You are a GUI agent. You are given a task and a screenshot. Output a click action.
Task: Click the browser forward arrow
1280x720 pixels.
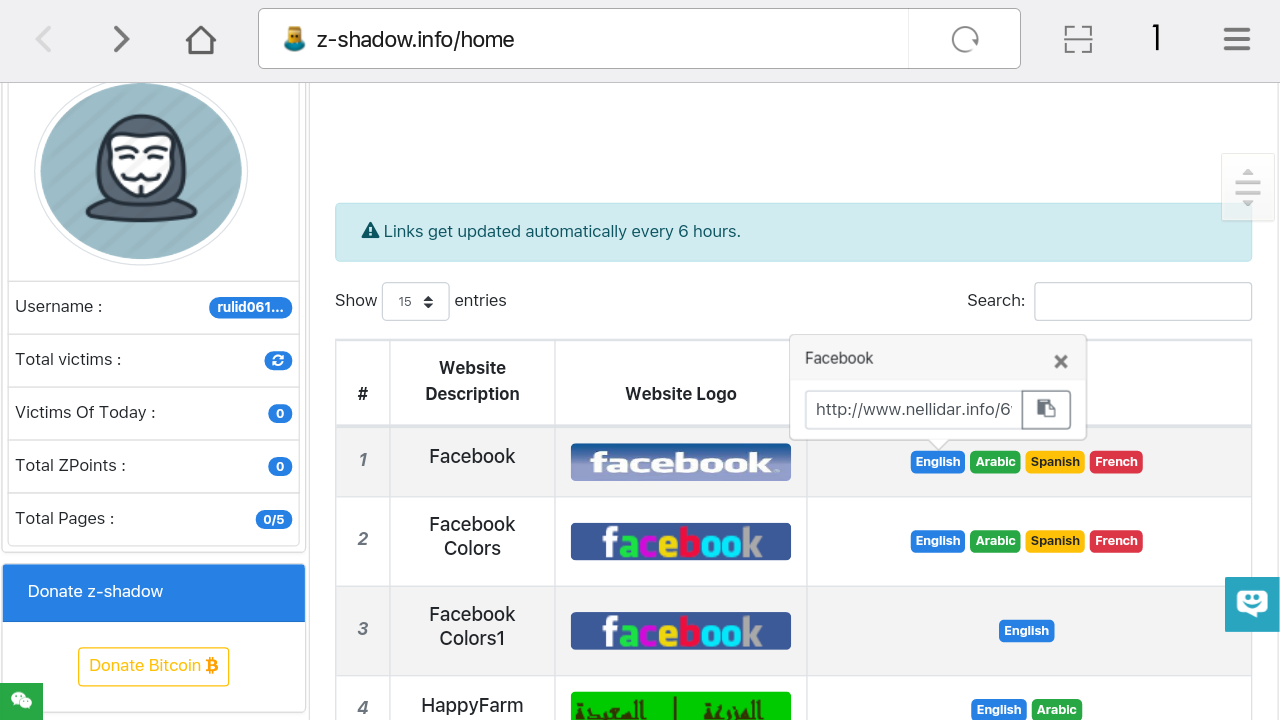click(121, 39)
